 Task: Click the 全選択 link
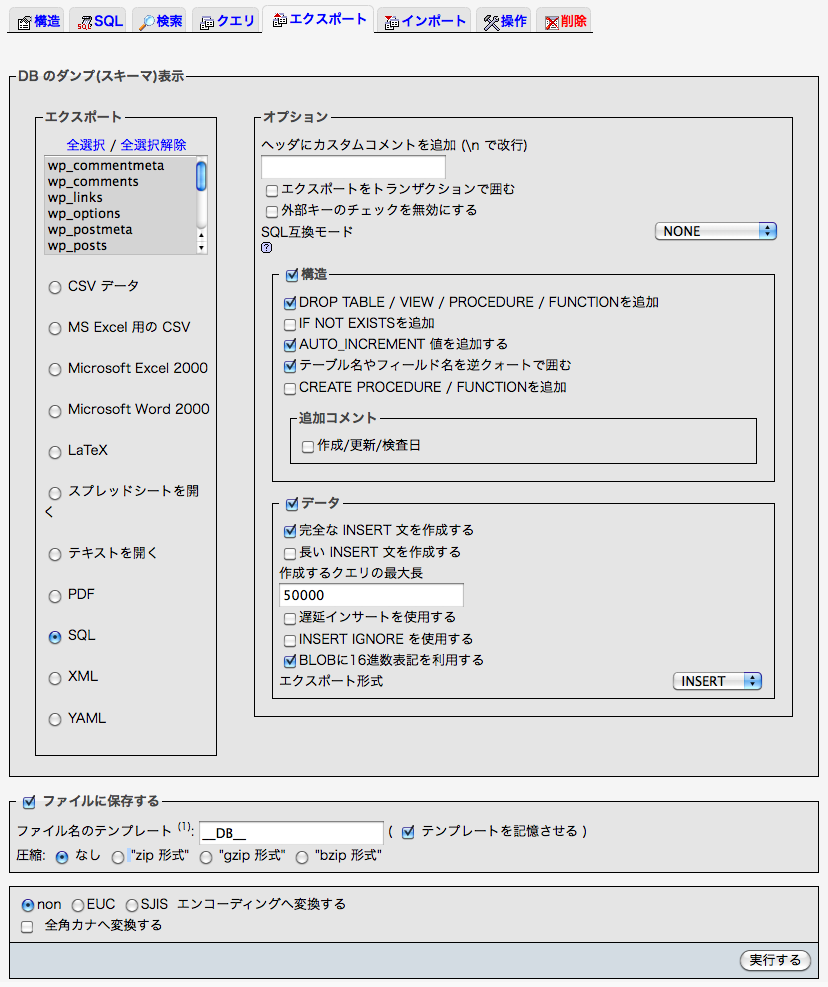coord(85,145)
